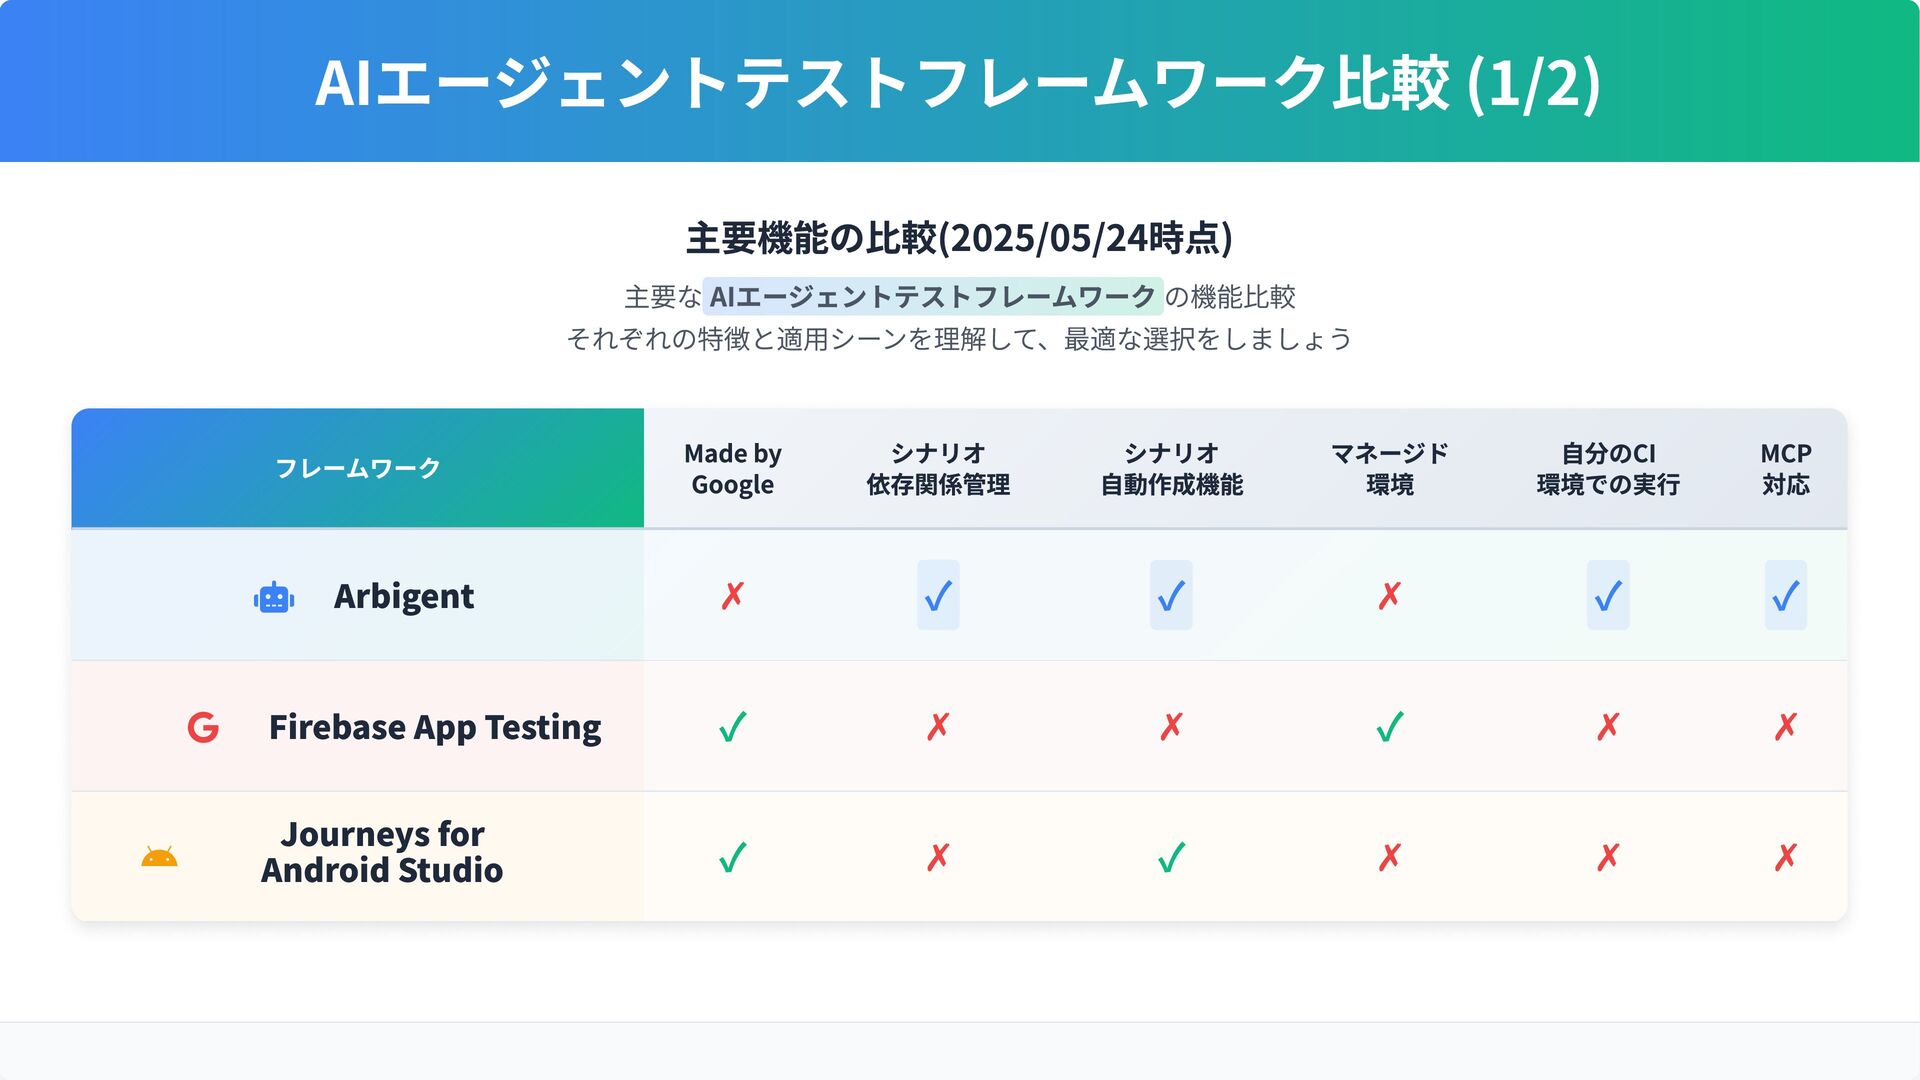Click the Arbigent robot icon
The width and height of the screenshot is (1920, 1080).
tap(273, 598)
